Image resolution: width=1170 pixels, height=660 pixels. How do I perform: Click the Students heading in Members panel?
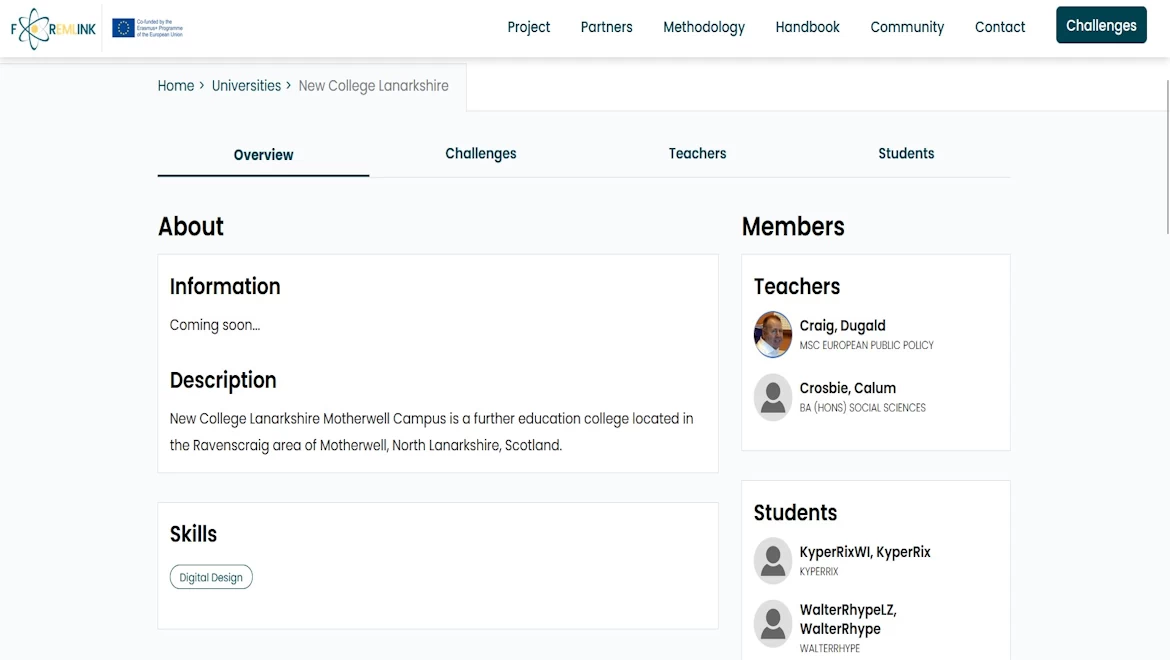[795, 513]
